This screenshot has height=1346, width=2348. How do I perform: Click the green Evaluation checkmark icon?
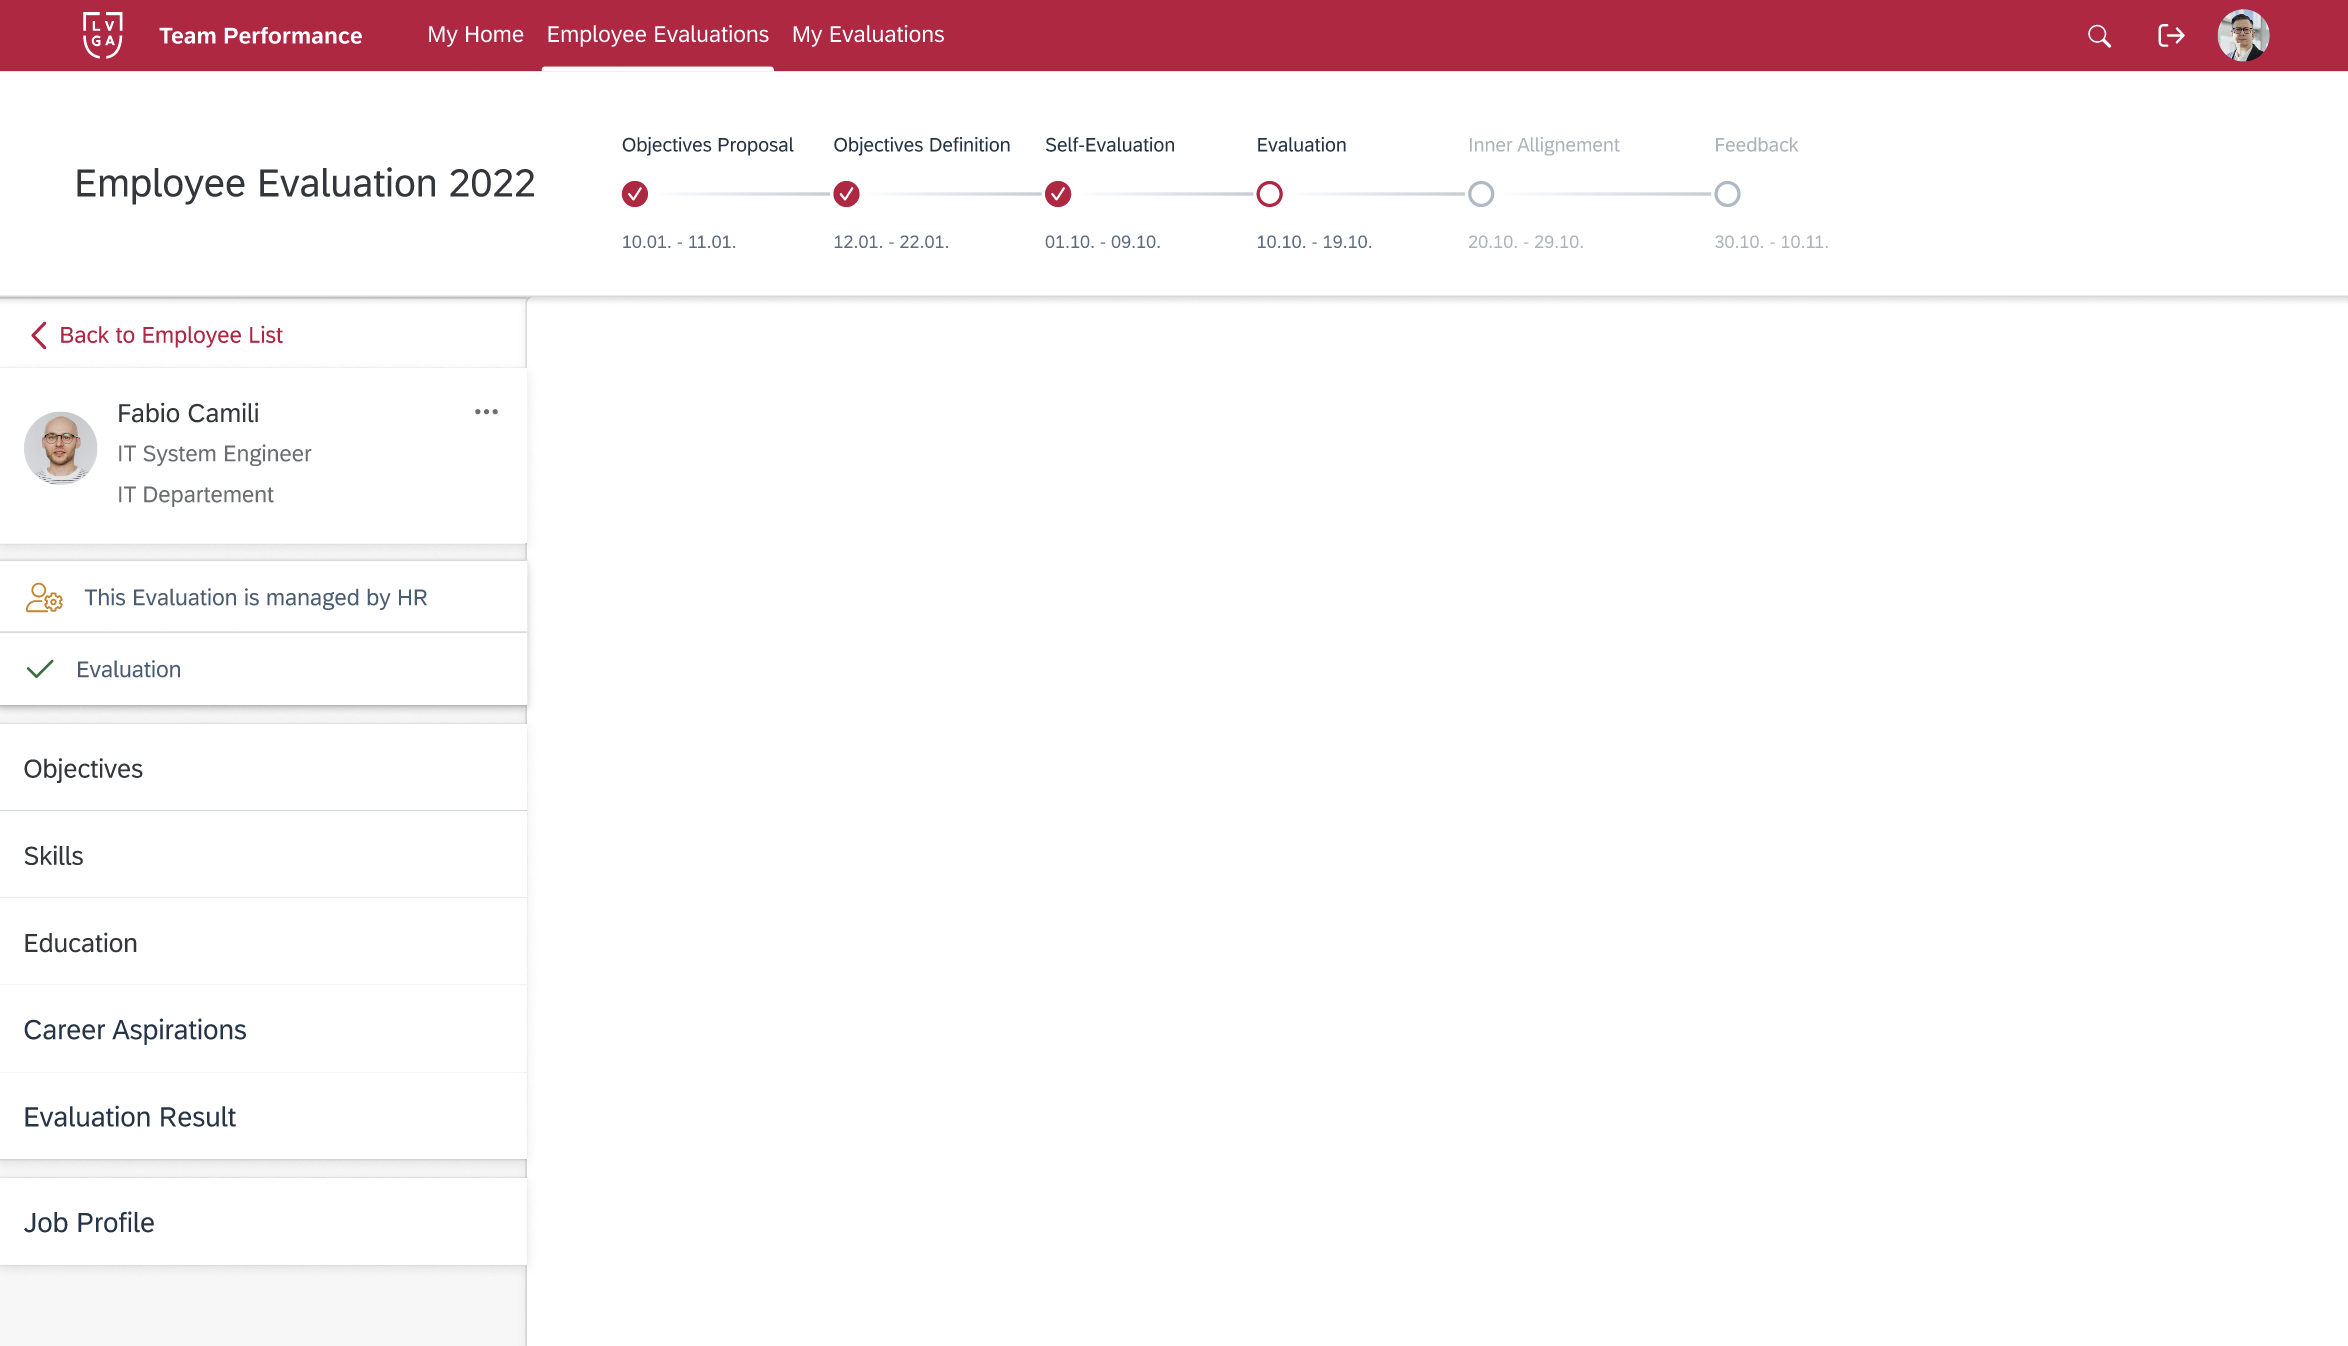pos(40,669)
